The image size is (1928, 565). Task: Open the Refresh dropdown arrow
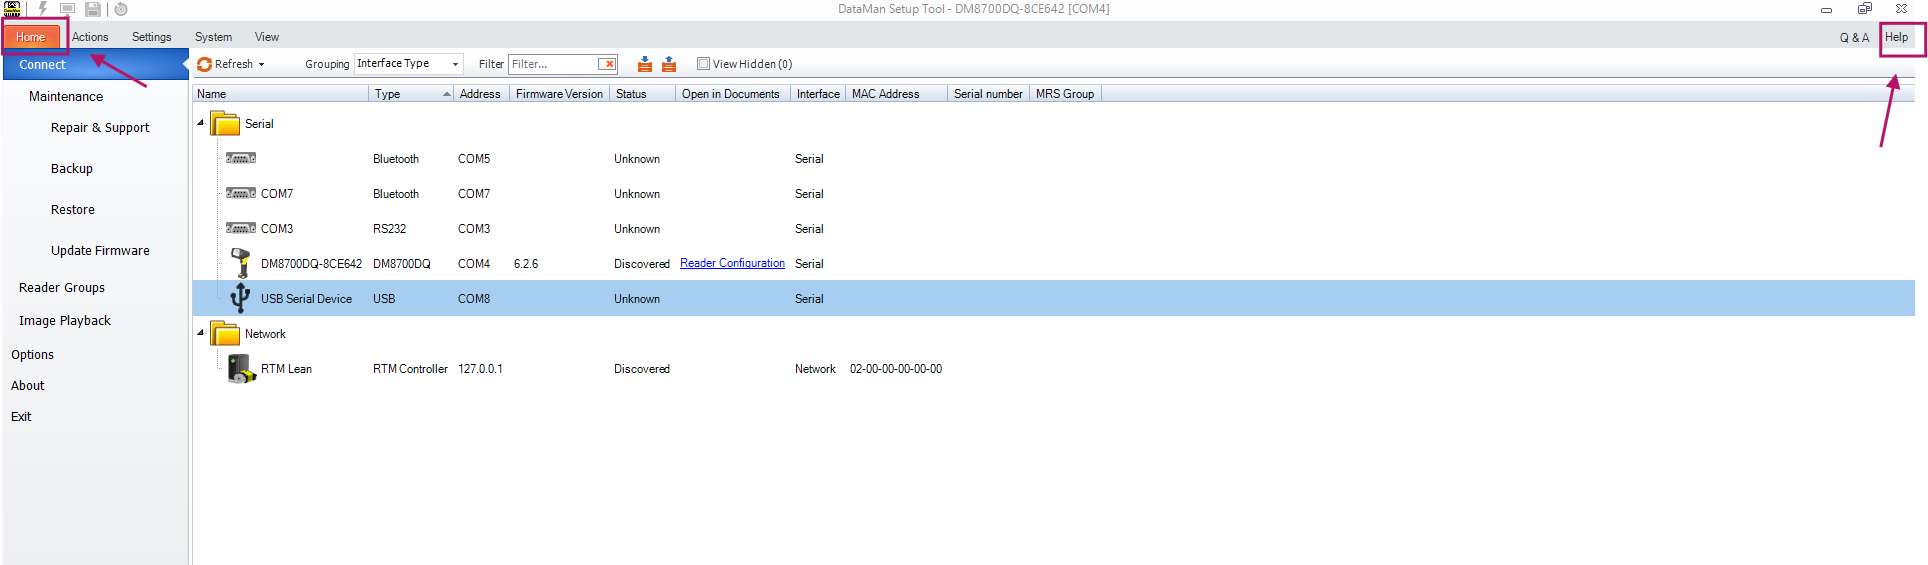[262, 64]
